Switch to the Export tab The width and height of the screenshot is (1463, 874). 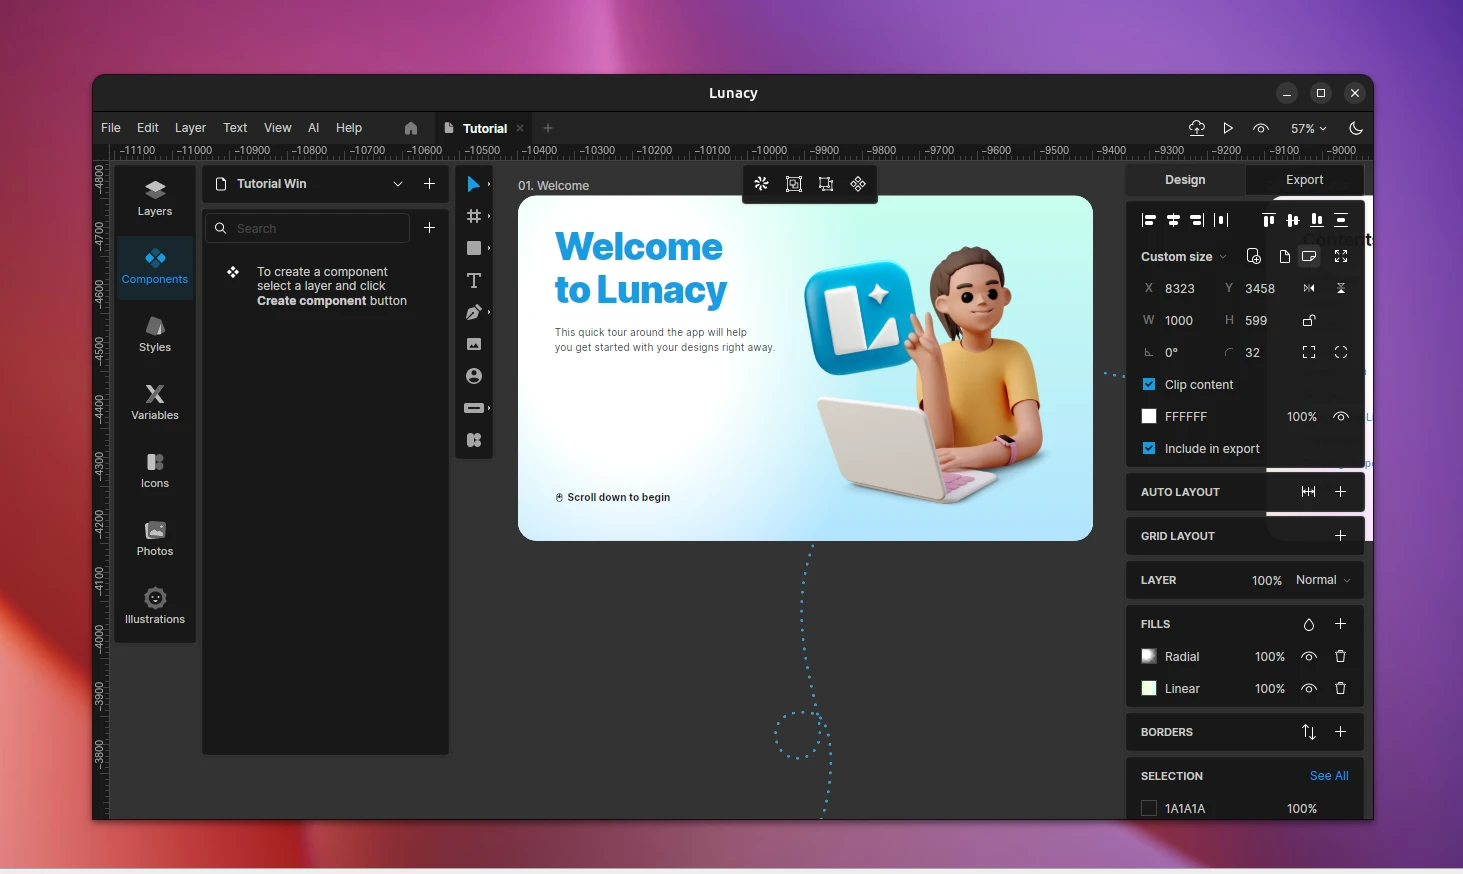click(1304, 180)
